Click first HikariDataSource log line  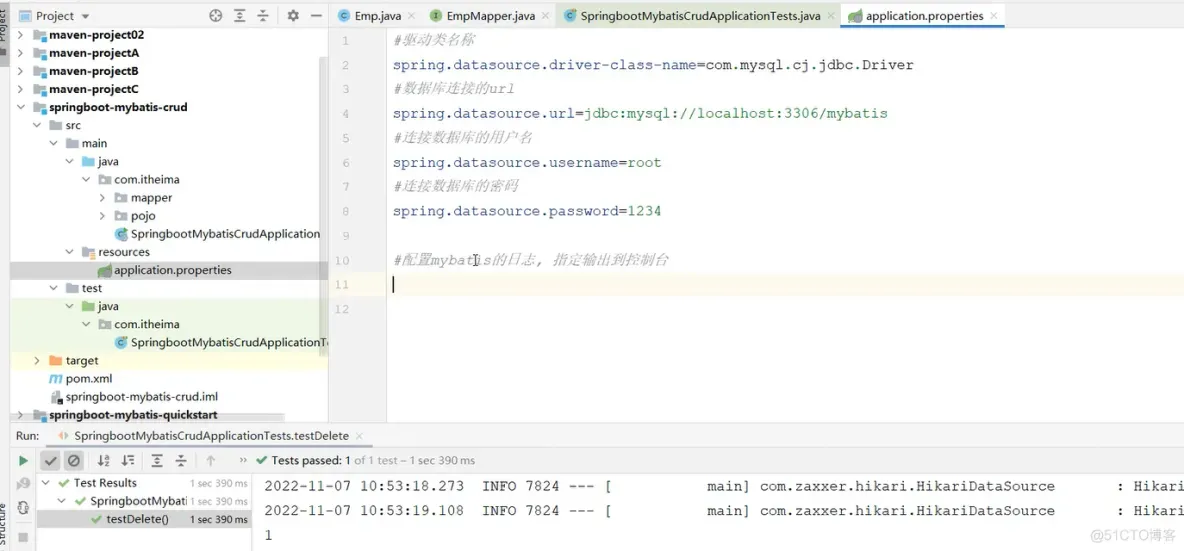tap(723, 487)
